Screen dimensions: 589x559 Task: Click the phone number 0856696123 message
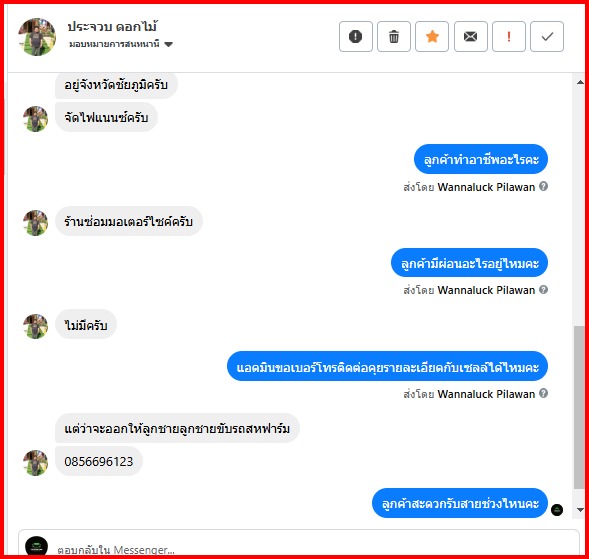pyautogui.click(x=99, y=461)
